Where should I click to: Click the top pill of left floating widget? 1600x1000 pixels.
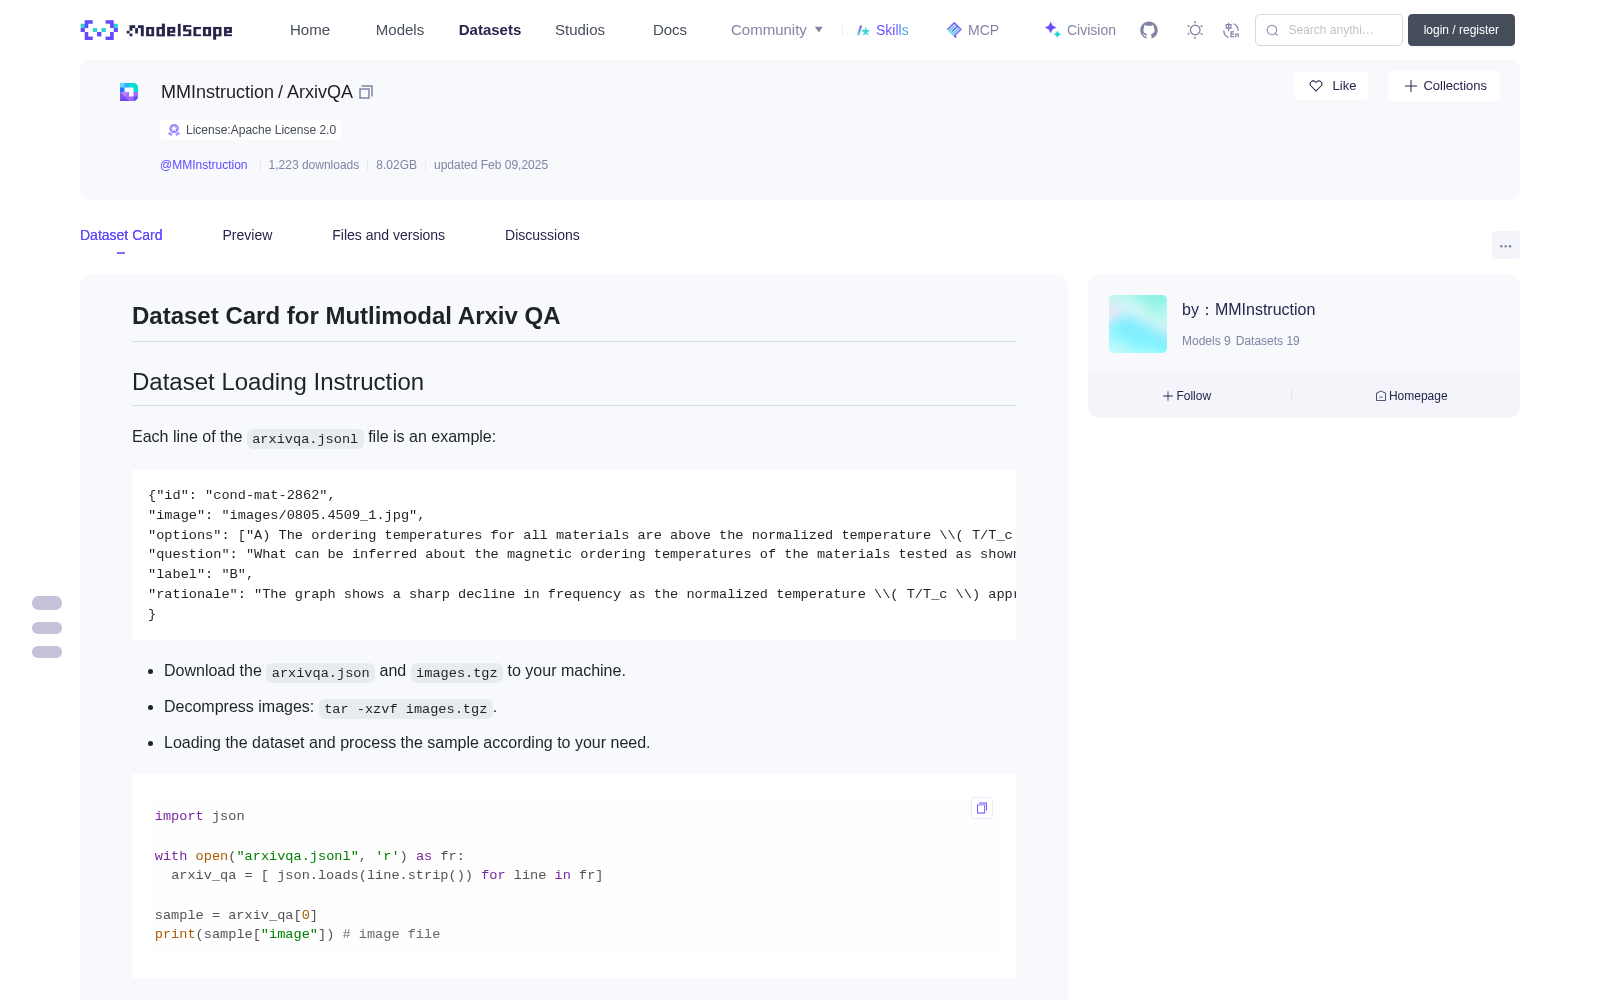(x=47, y=603)
